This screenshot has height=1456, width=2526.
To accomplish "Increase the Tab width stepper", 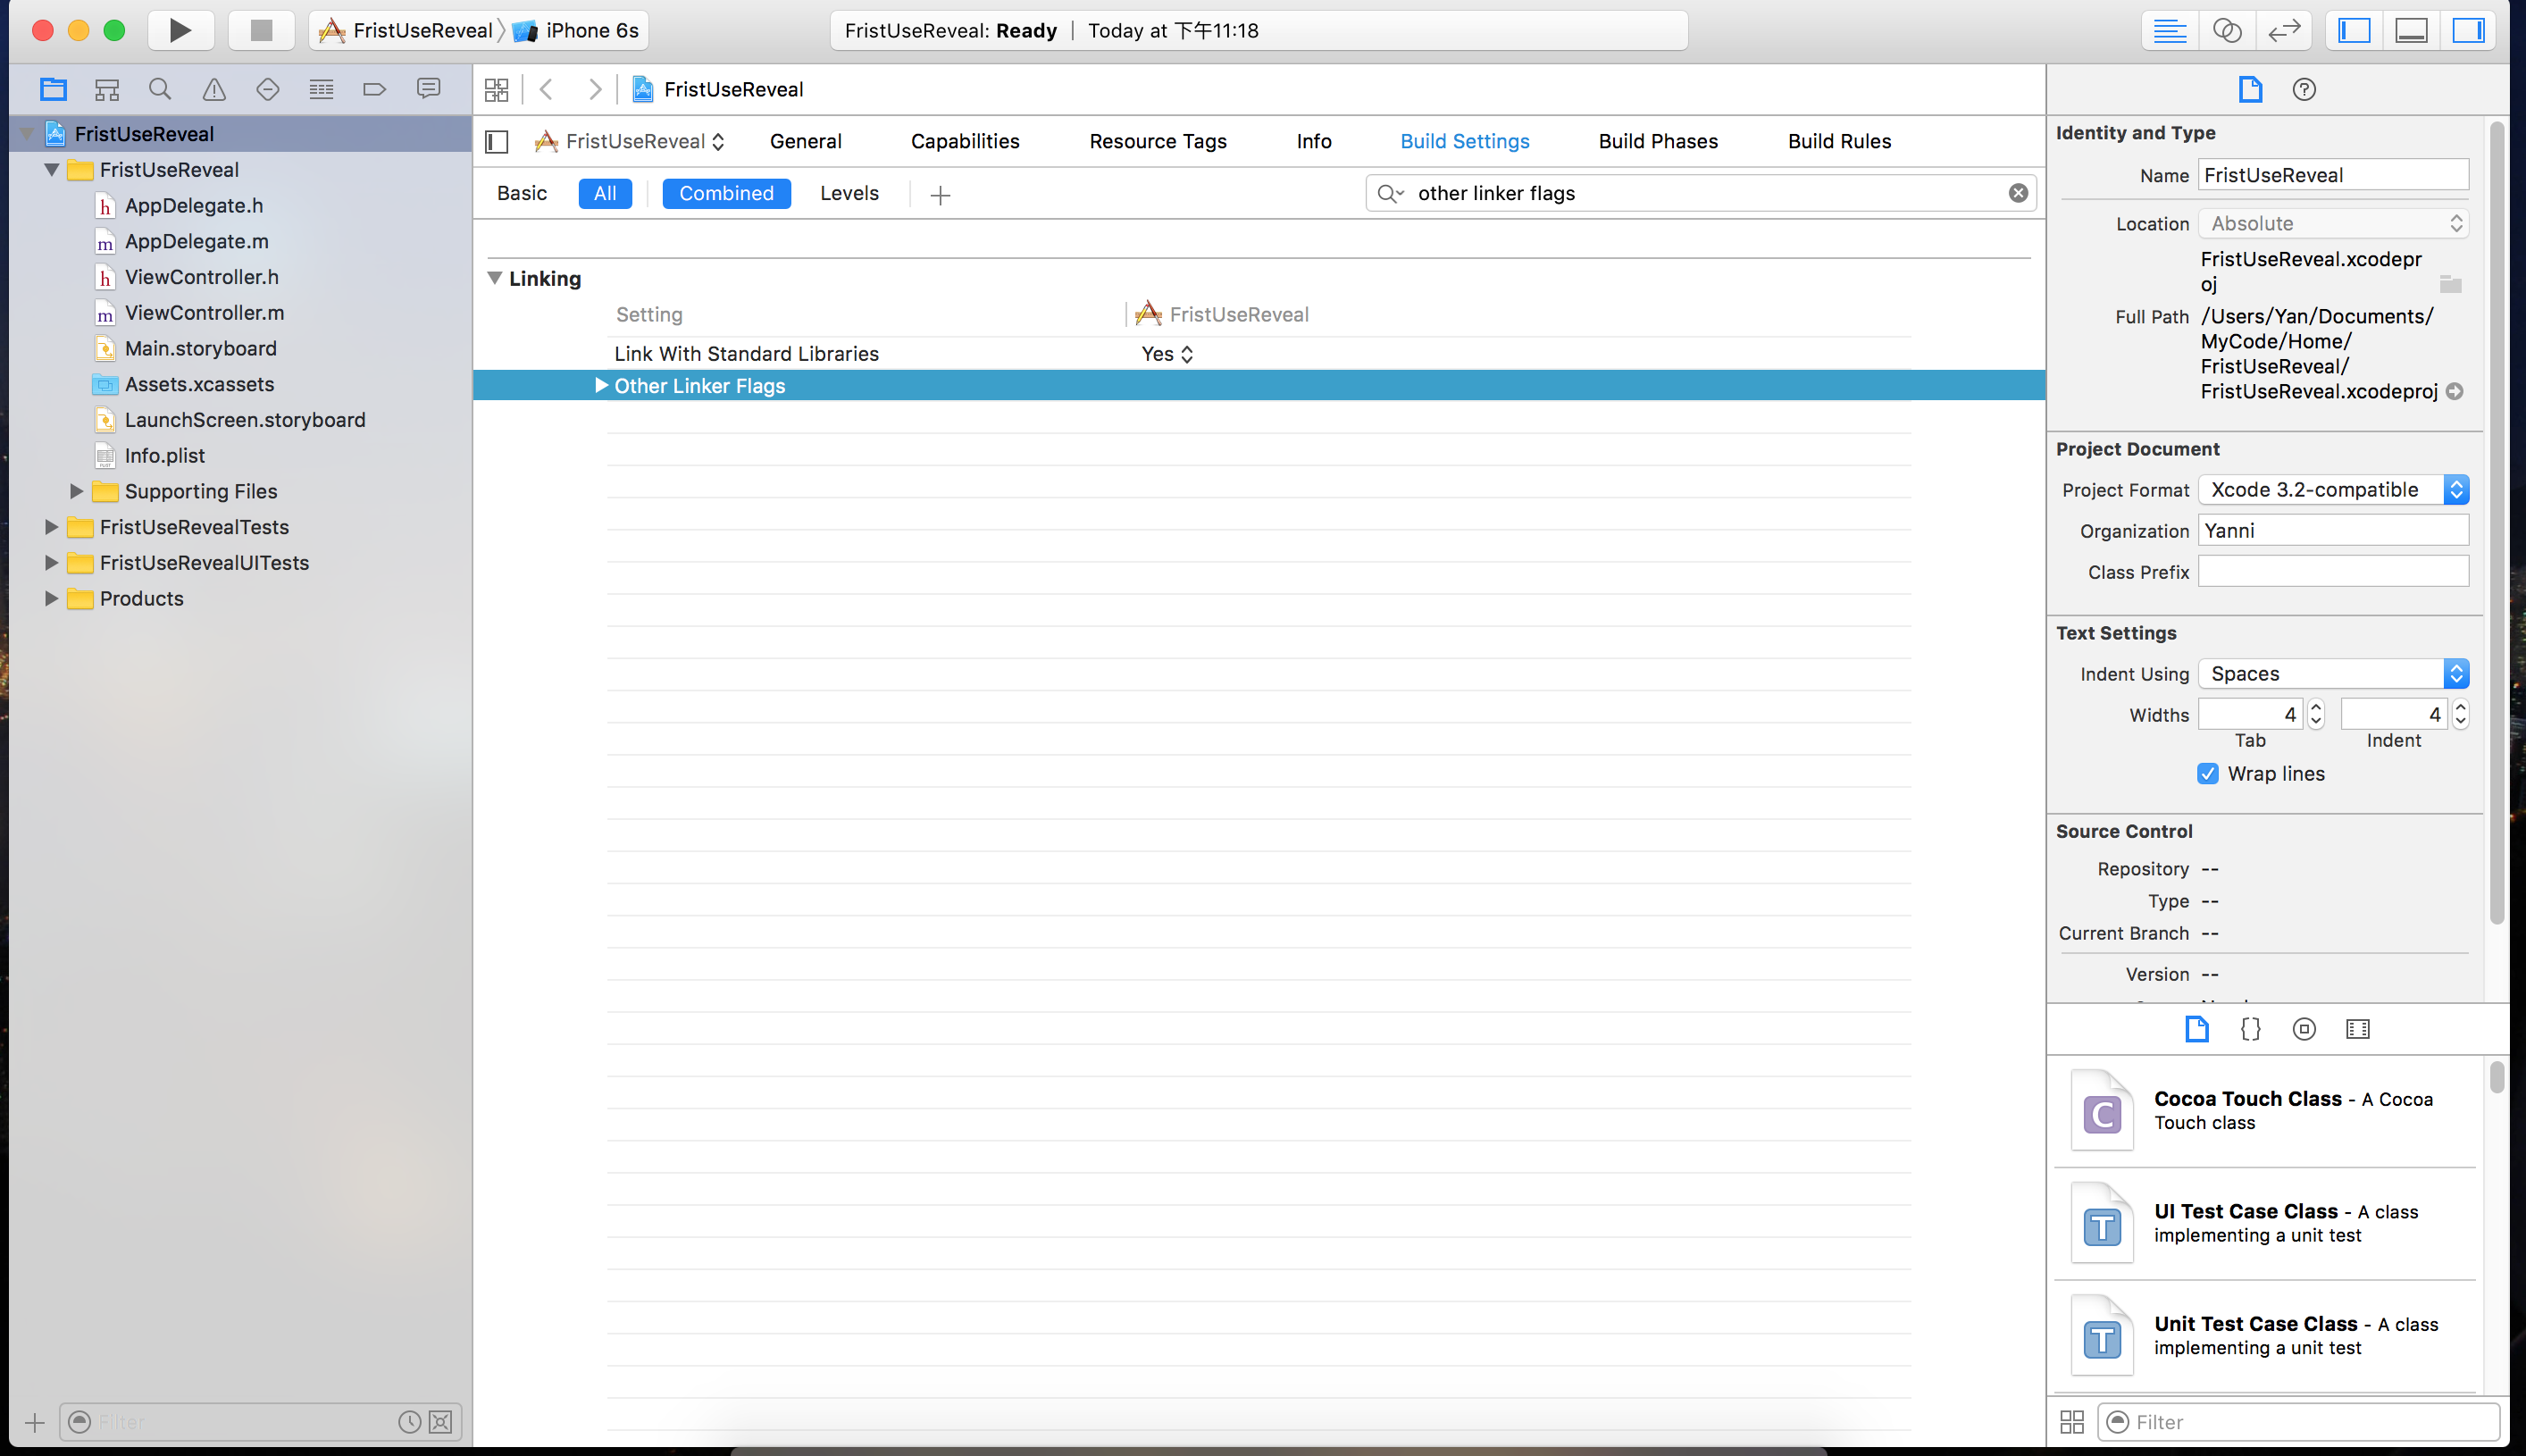I will 2315,706.
